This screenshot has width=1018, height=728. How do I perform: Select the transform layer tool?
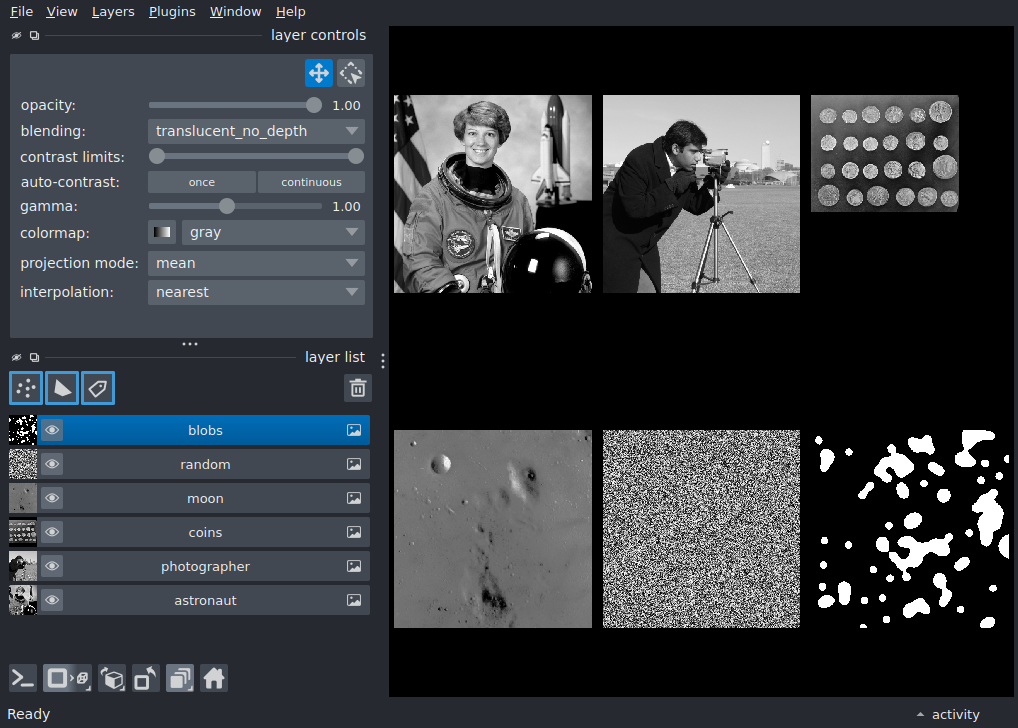tap(351, 73)
